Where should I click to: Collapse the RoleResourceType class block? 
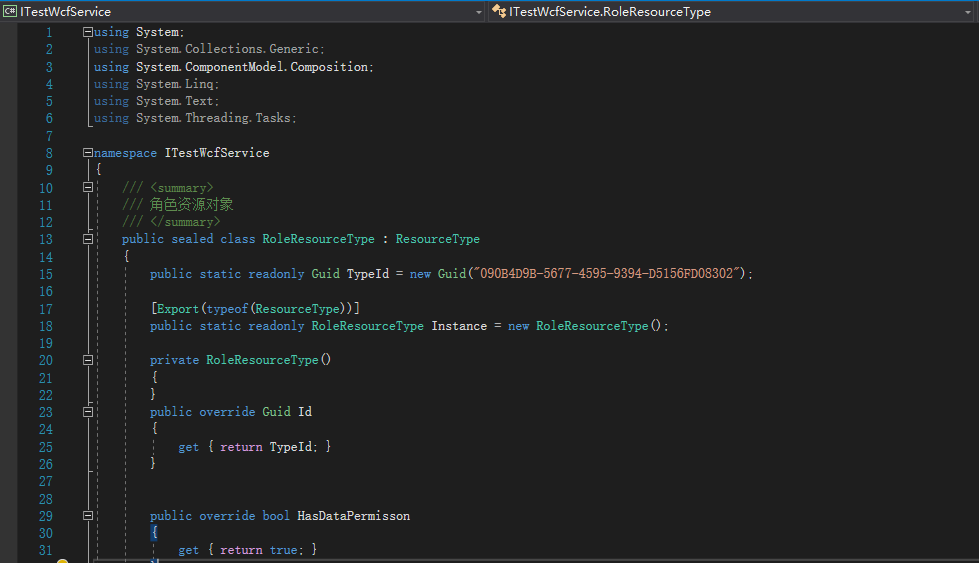(x=88, y=239)
